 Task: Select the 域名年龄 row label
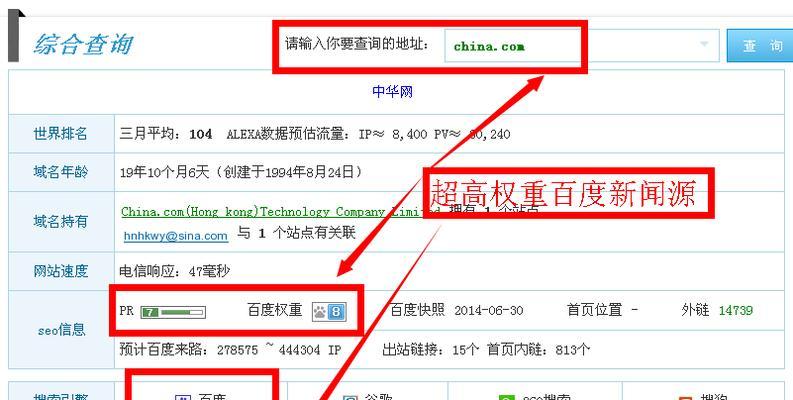tap(61, 172)
